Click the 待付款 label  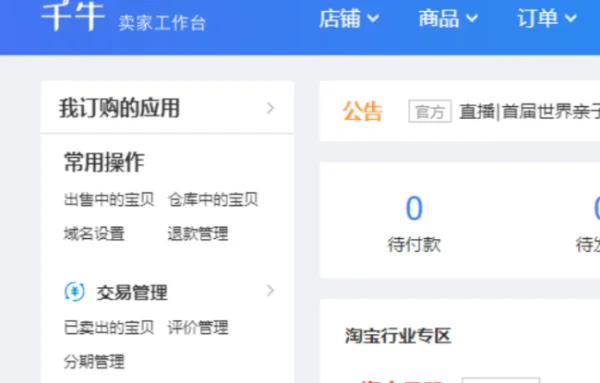(x=414, y=244)
